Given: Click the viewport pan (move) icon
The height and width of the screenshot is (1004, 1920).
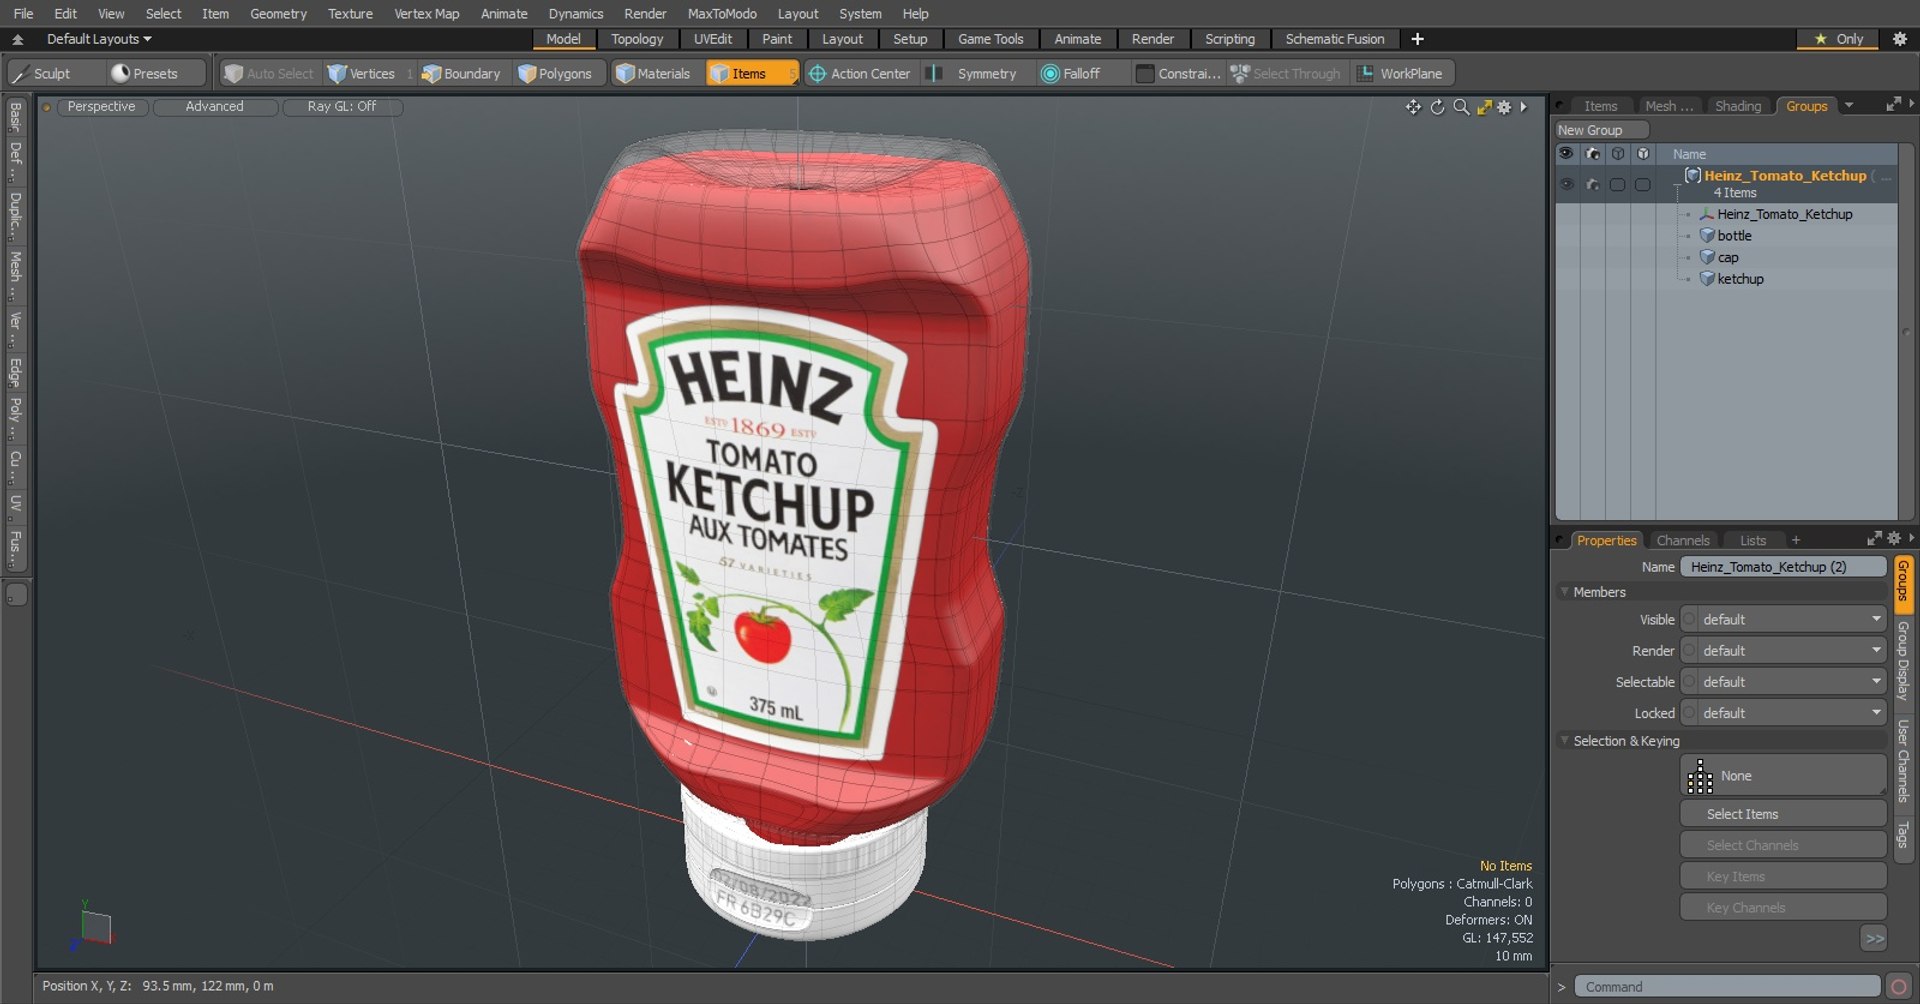Looking at the screenshot, I should 1413,107.
